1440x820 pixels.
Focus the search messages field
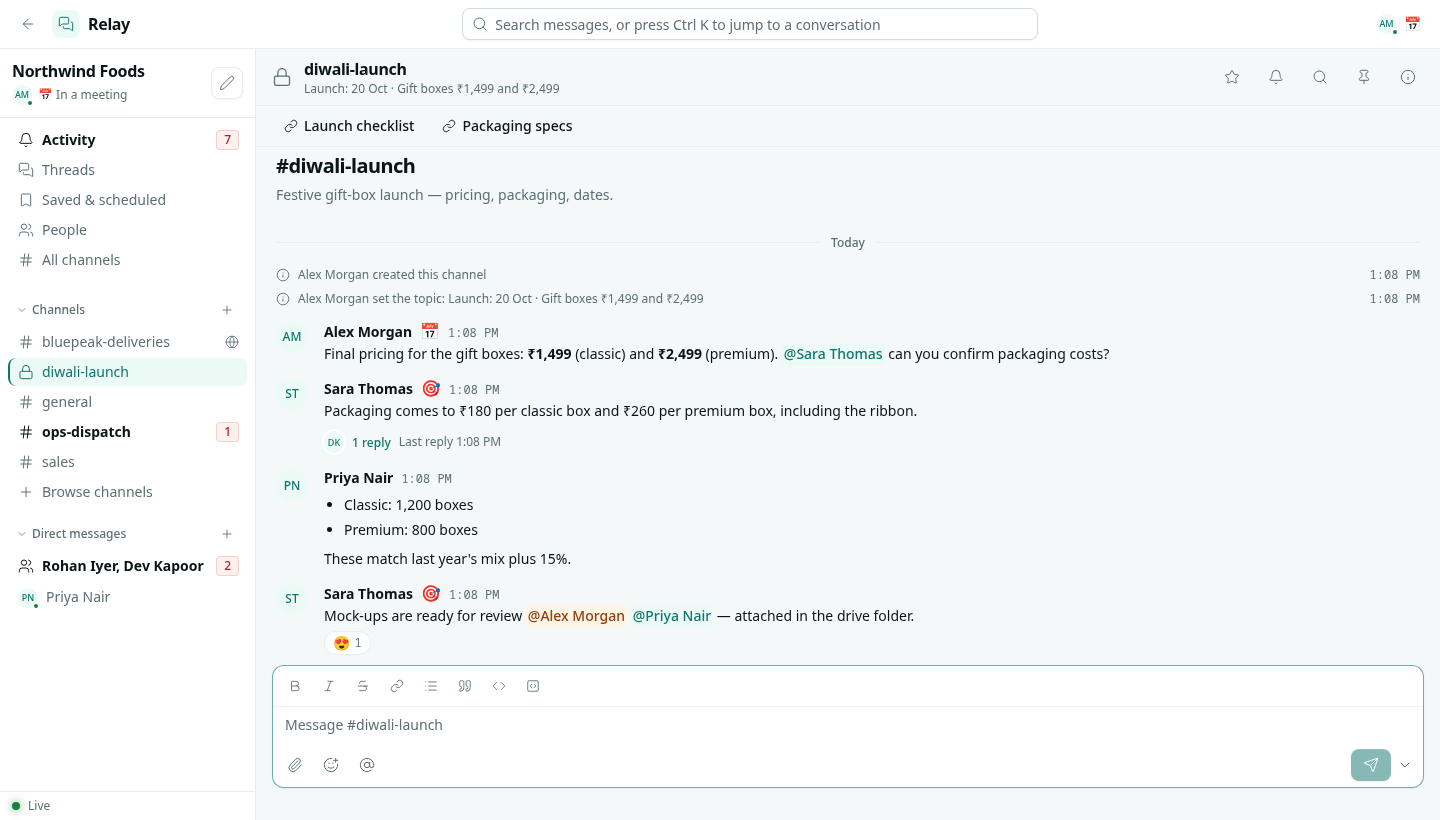(750, 24)
